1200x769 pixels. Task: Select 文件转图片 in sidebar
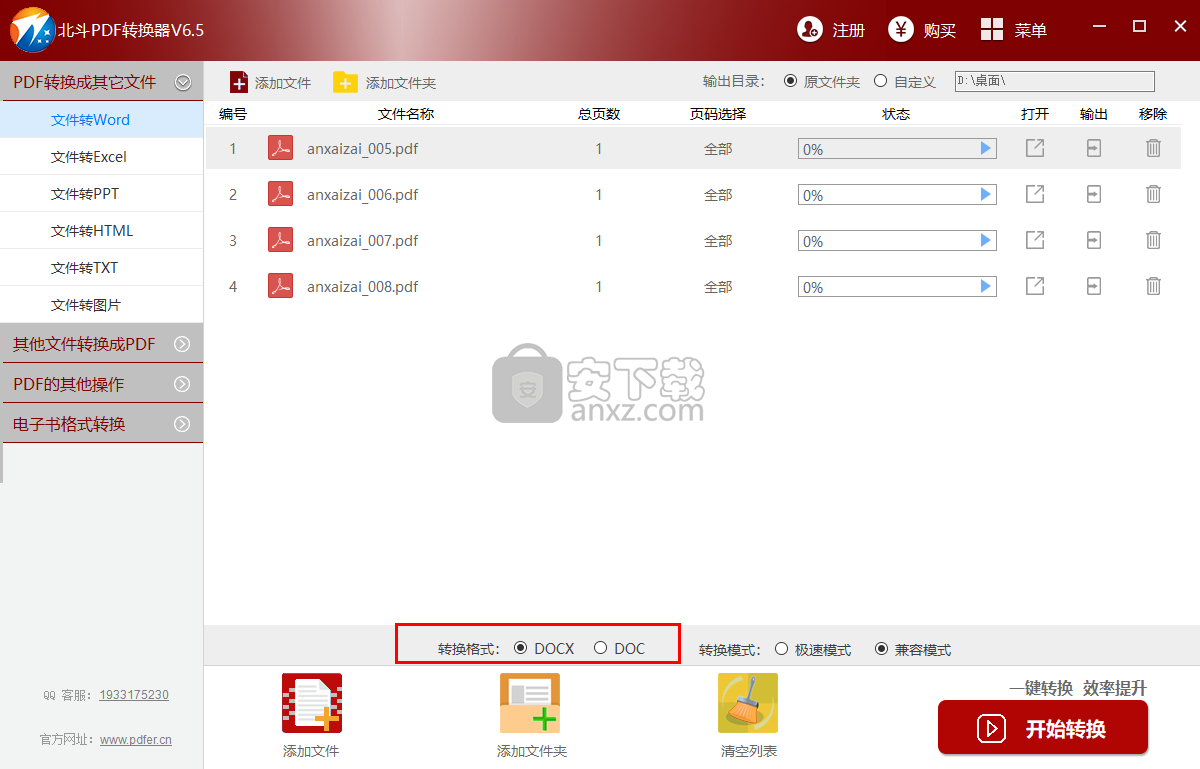[101, 305]
